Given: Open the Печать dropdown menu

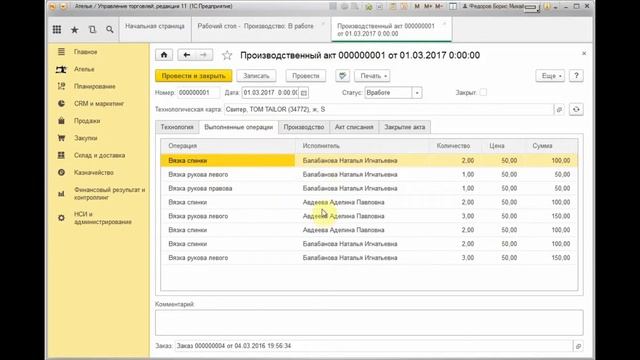Looking at the screenshot, I should [372, 76].
